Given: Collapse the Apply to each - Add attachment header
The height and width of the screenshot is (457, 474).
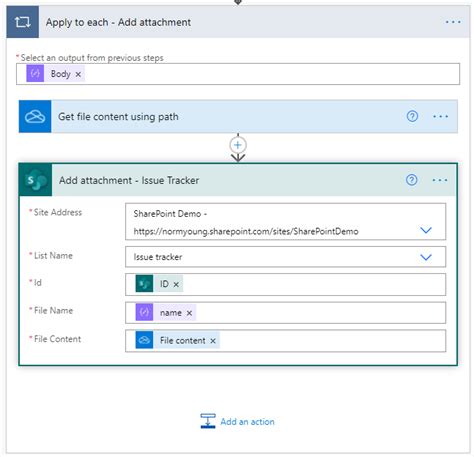Looking at the screenshot, I should point(238,22).
